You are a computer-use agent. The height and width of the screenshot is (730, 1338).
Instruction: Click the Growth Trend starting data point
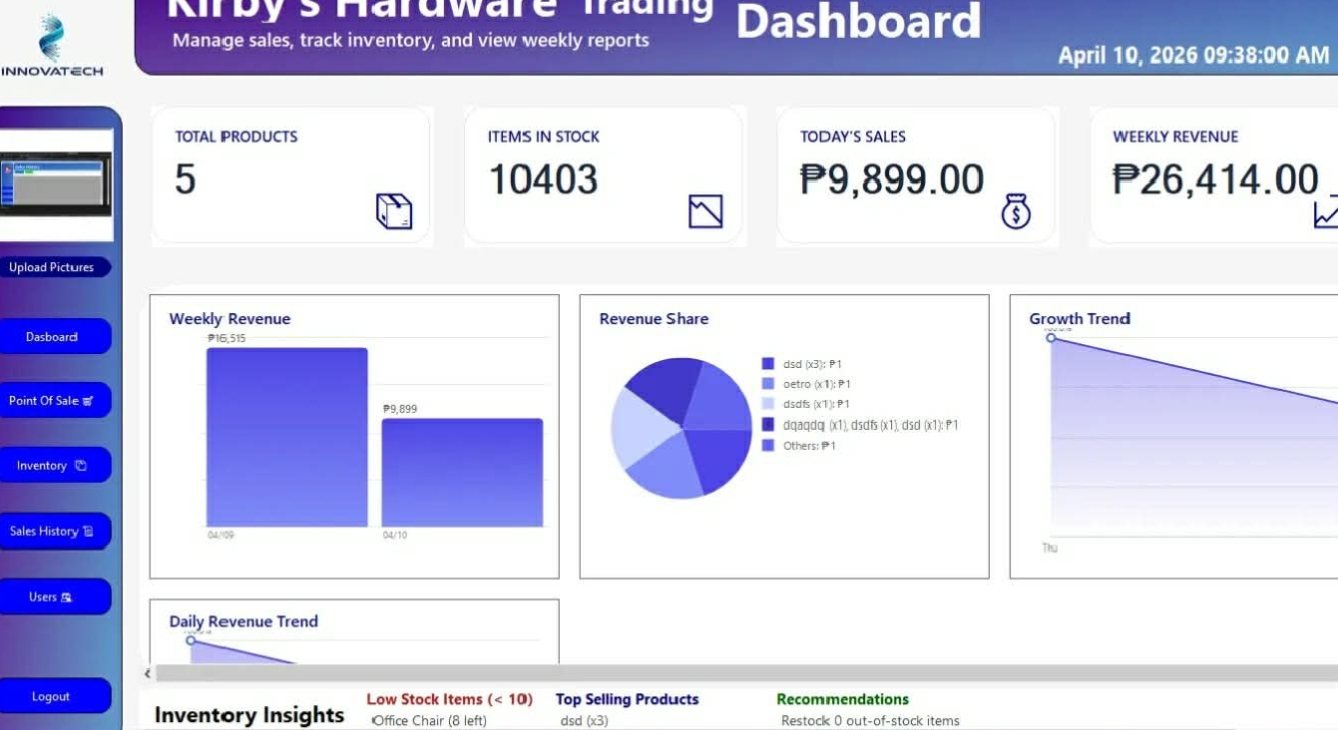tap(1051, 338)
